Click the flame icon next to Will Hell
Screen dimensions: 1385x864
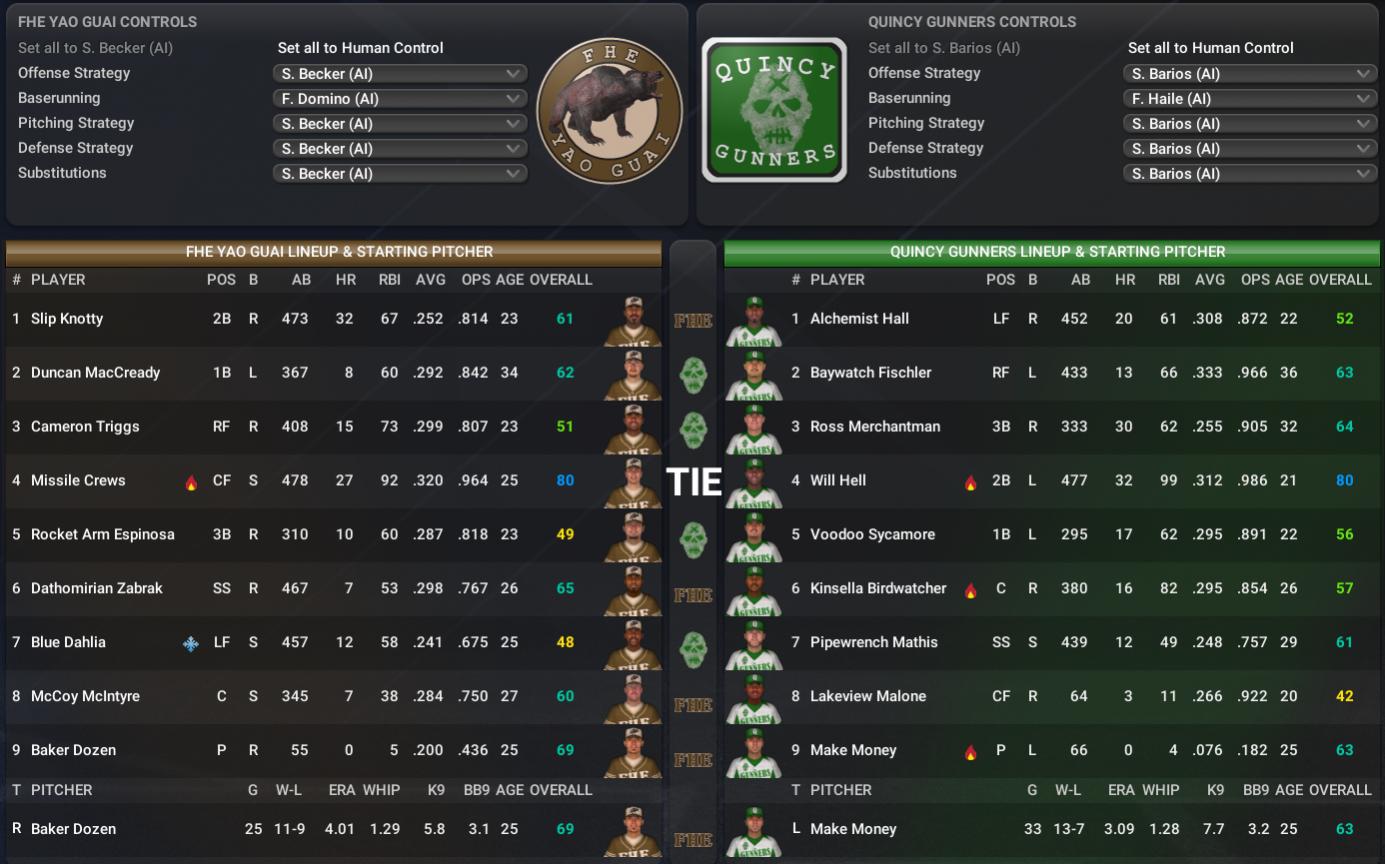click(970, 482)
